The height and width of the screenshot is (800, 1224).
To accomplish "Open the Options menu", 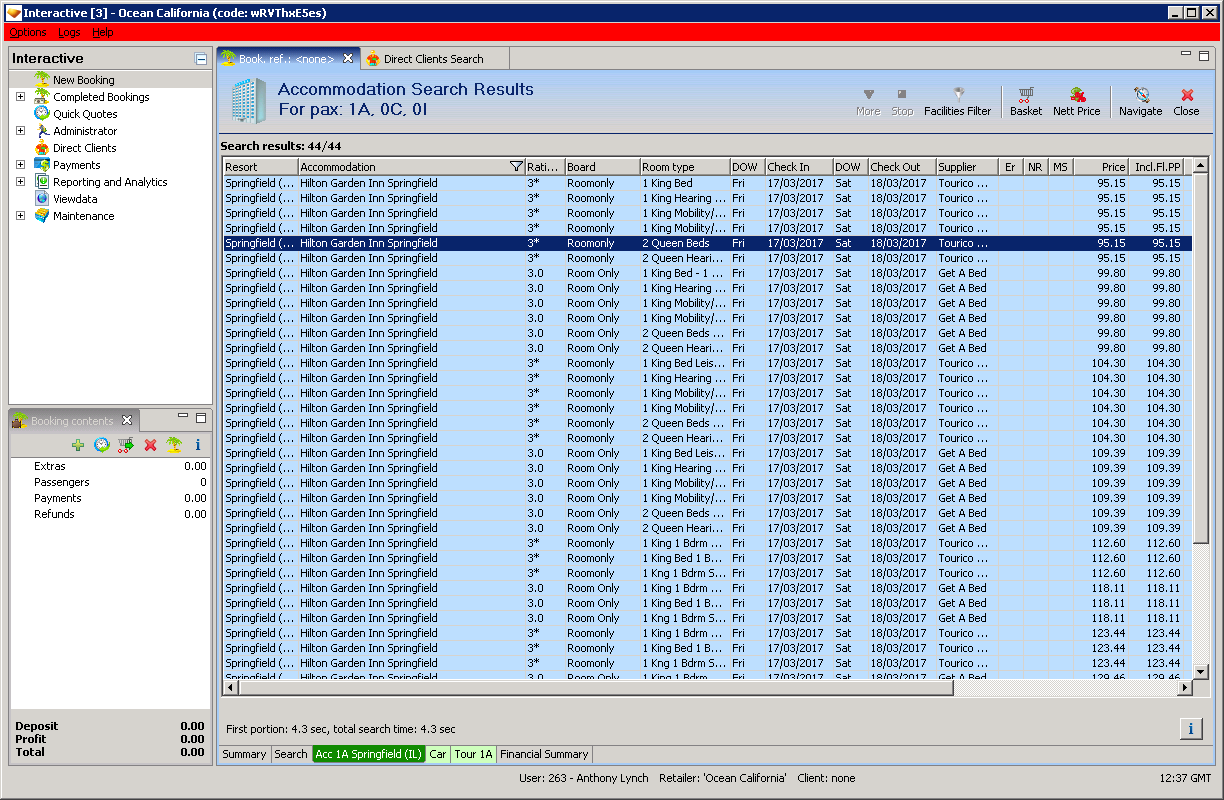I will [x=27, y=32].
